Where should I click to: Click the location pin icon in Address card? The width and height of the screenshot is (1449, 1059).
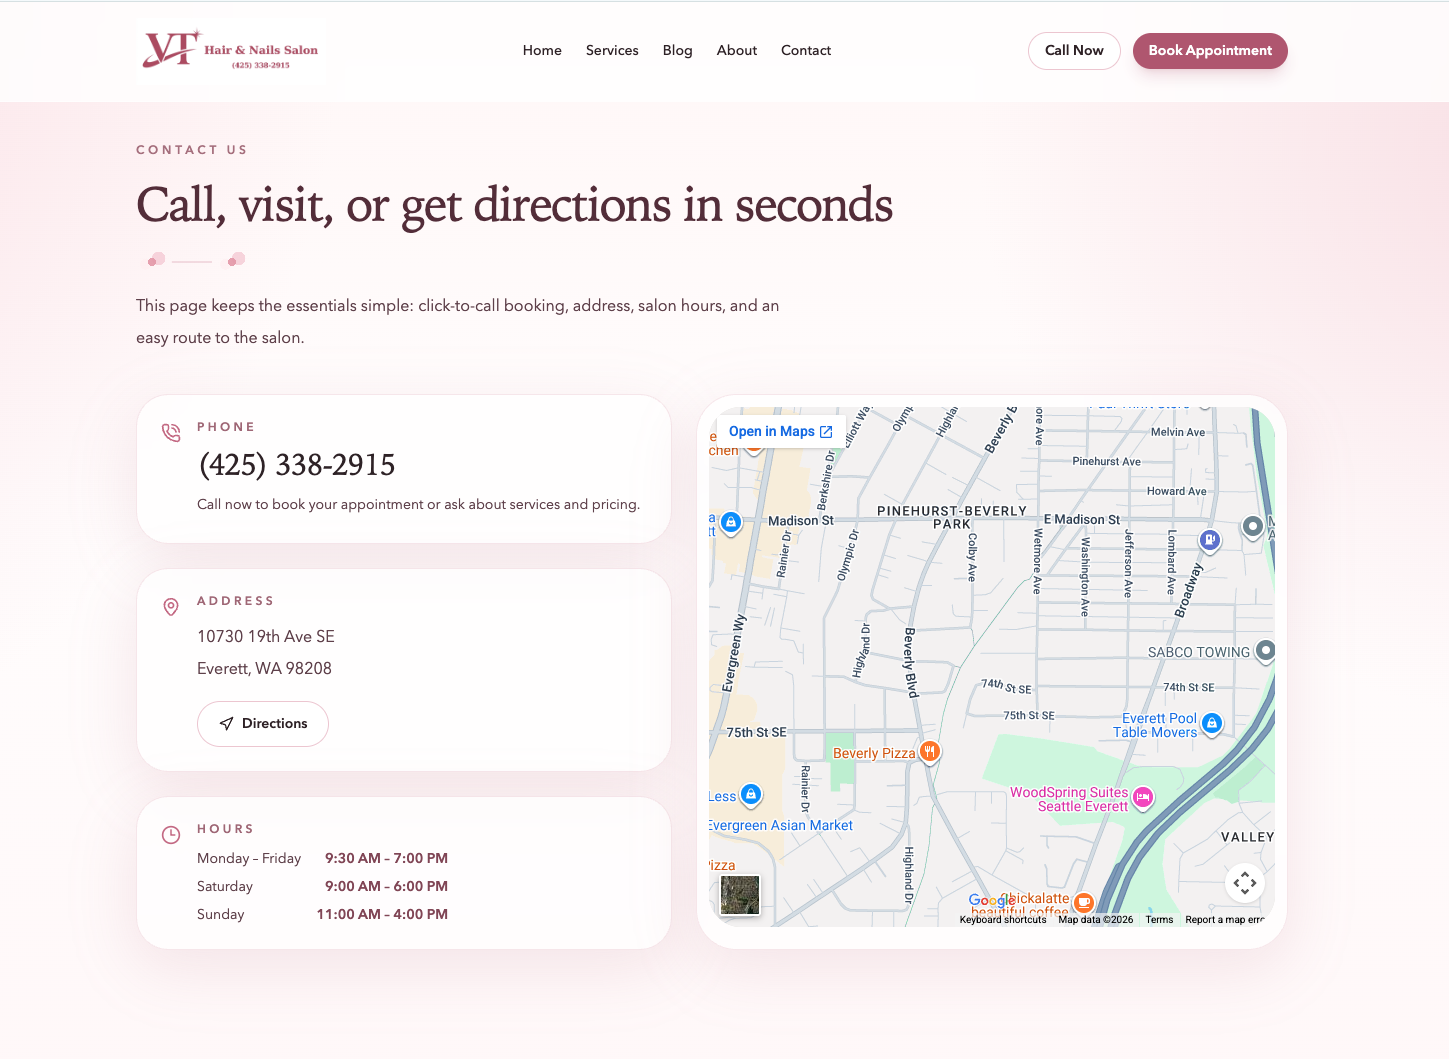pos(171,607)
